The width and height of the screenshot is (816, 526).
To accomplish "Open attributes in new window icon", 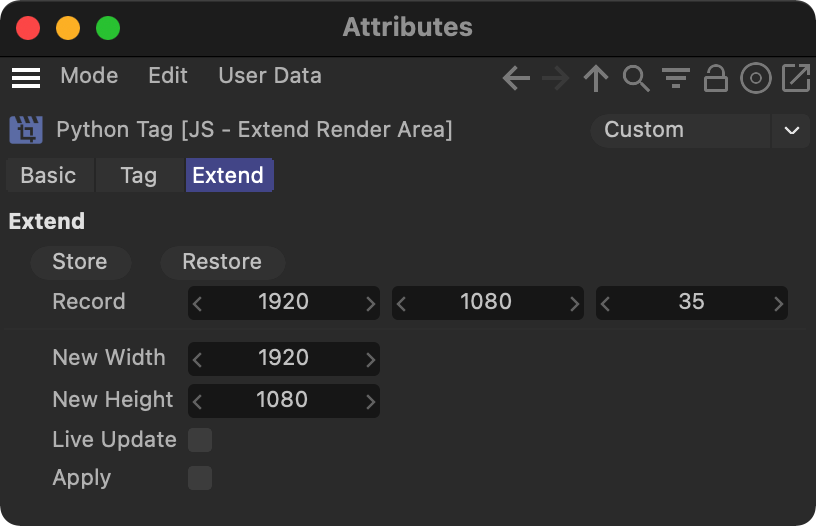I will pos(795,78).
